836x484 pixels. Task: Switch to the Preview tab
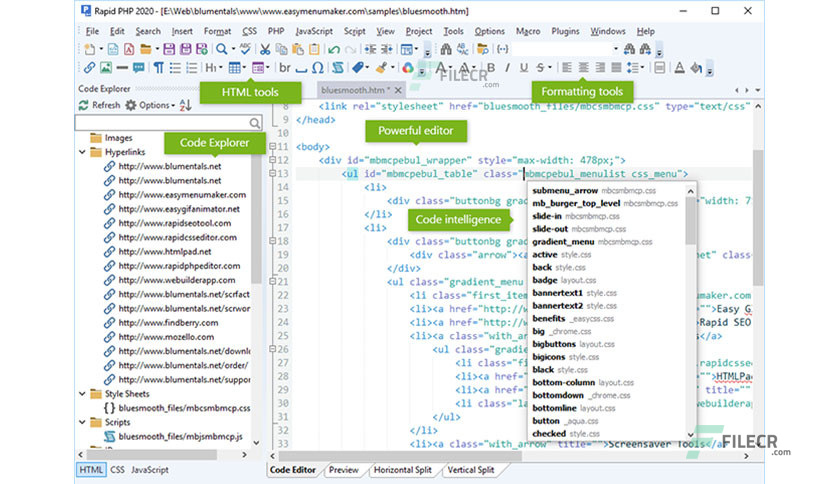[x=343, y=470]
